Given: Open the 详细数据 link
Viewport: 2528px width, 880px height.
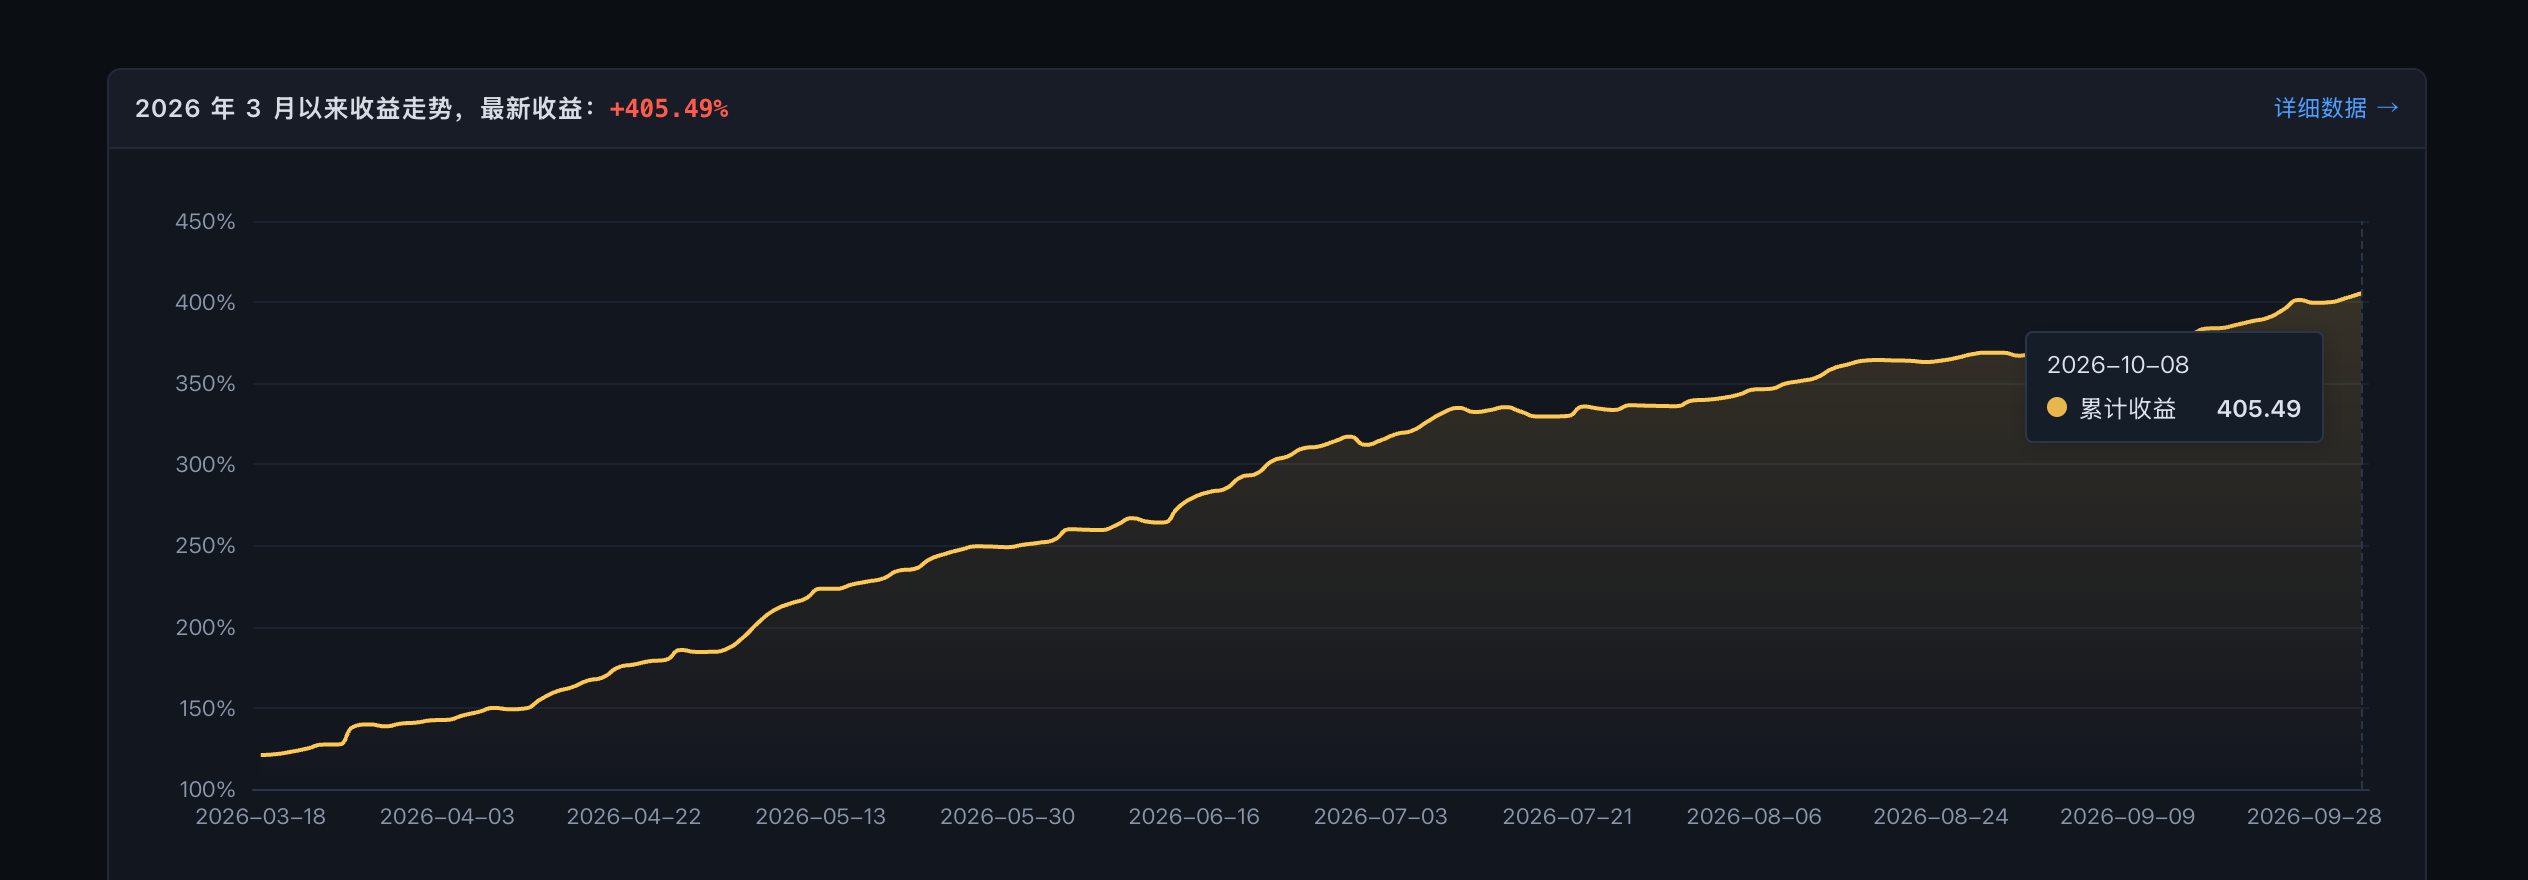Looking at the screenshot, I should tap(2336, 108).
